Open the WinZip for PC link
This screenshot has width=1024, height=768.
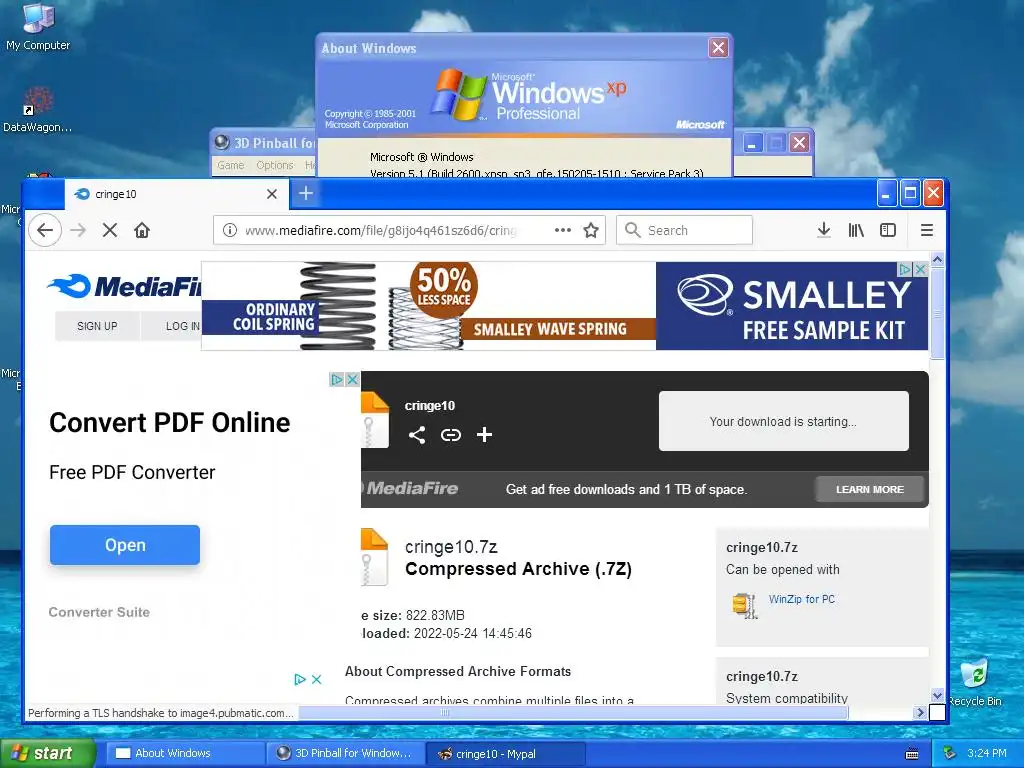[x=801, y=599]
